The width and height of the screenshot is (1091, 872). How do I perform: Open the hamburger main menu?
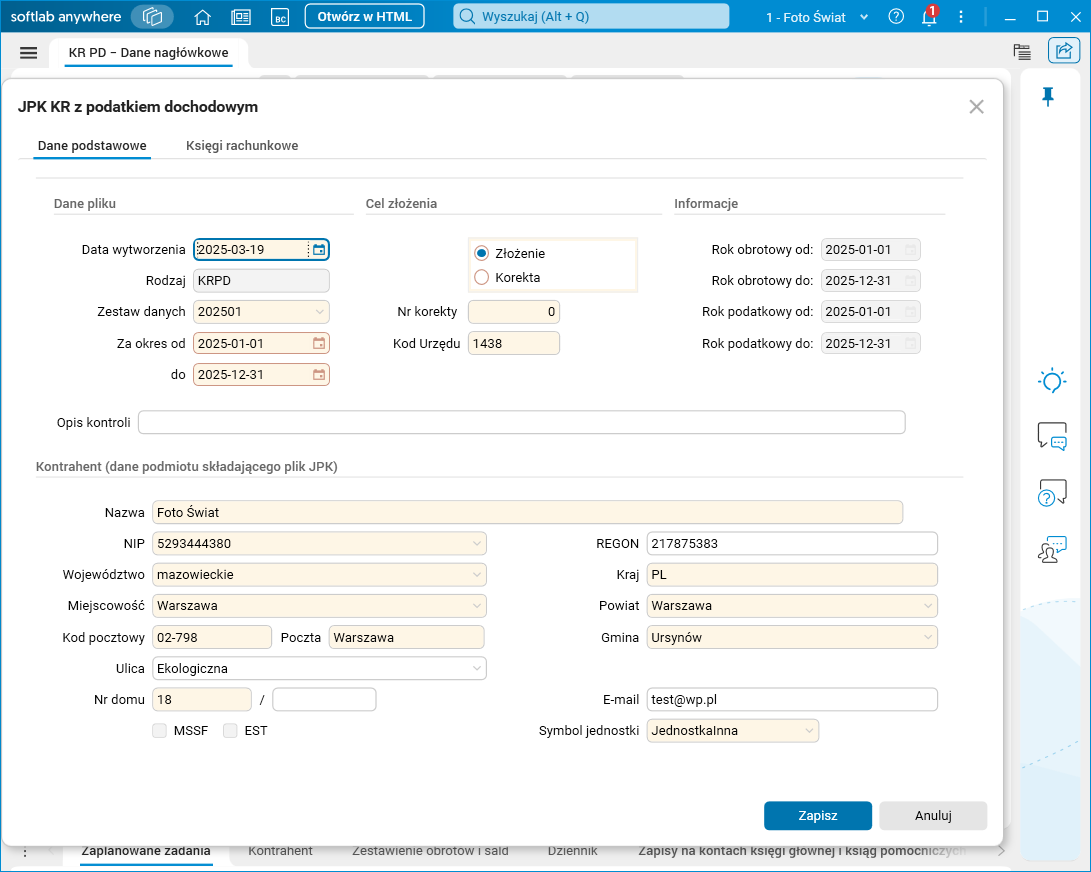(x=29, y=53)
